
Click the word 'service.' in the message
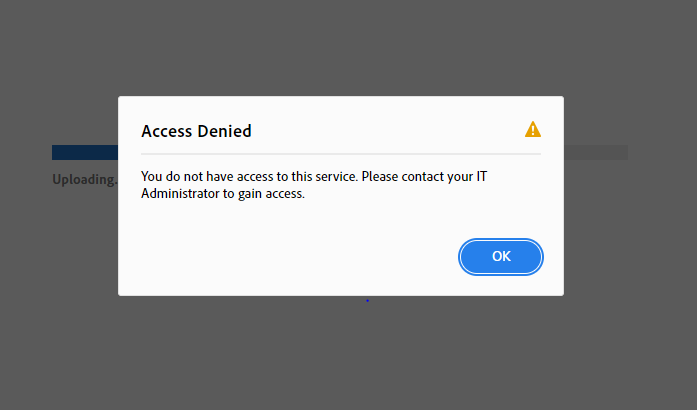tap(332, 177)
